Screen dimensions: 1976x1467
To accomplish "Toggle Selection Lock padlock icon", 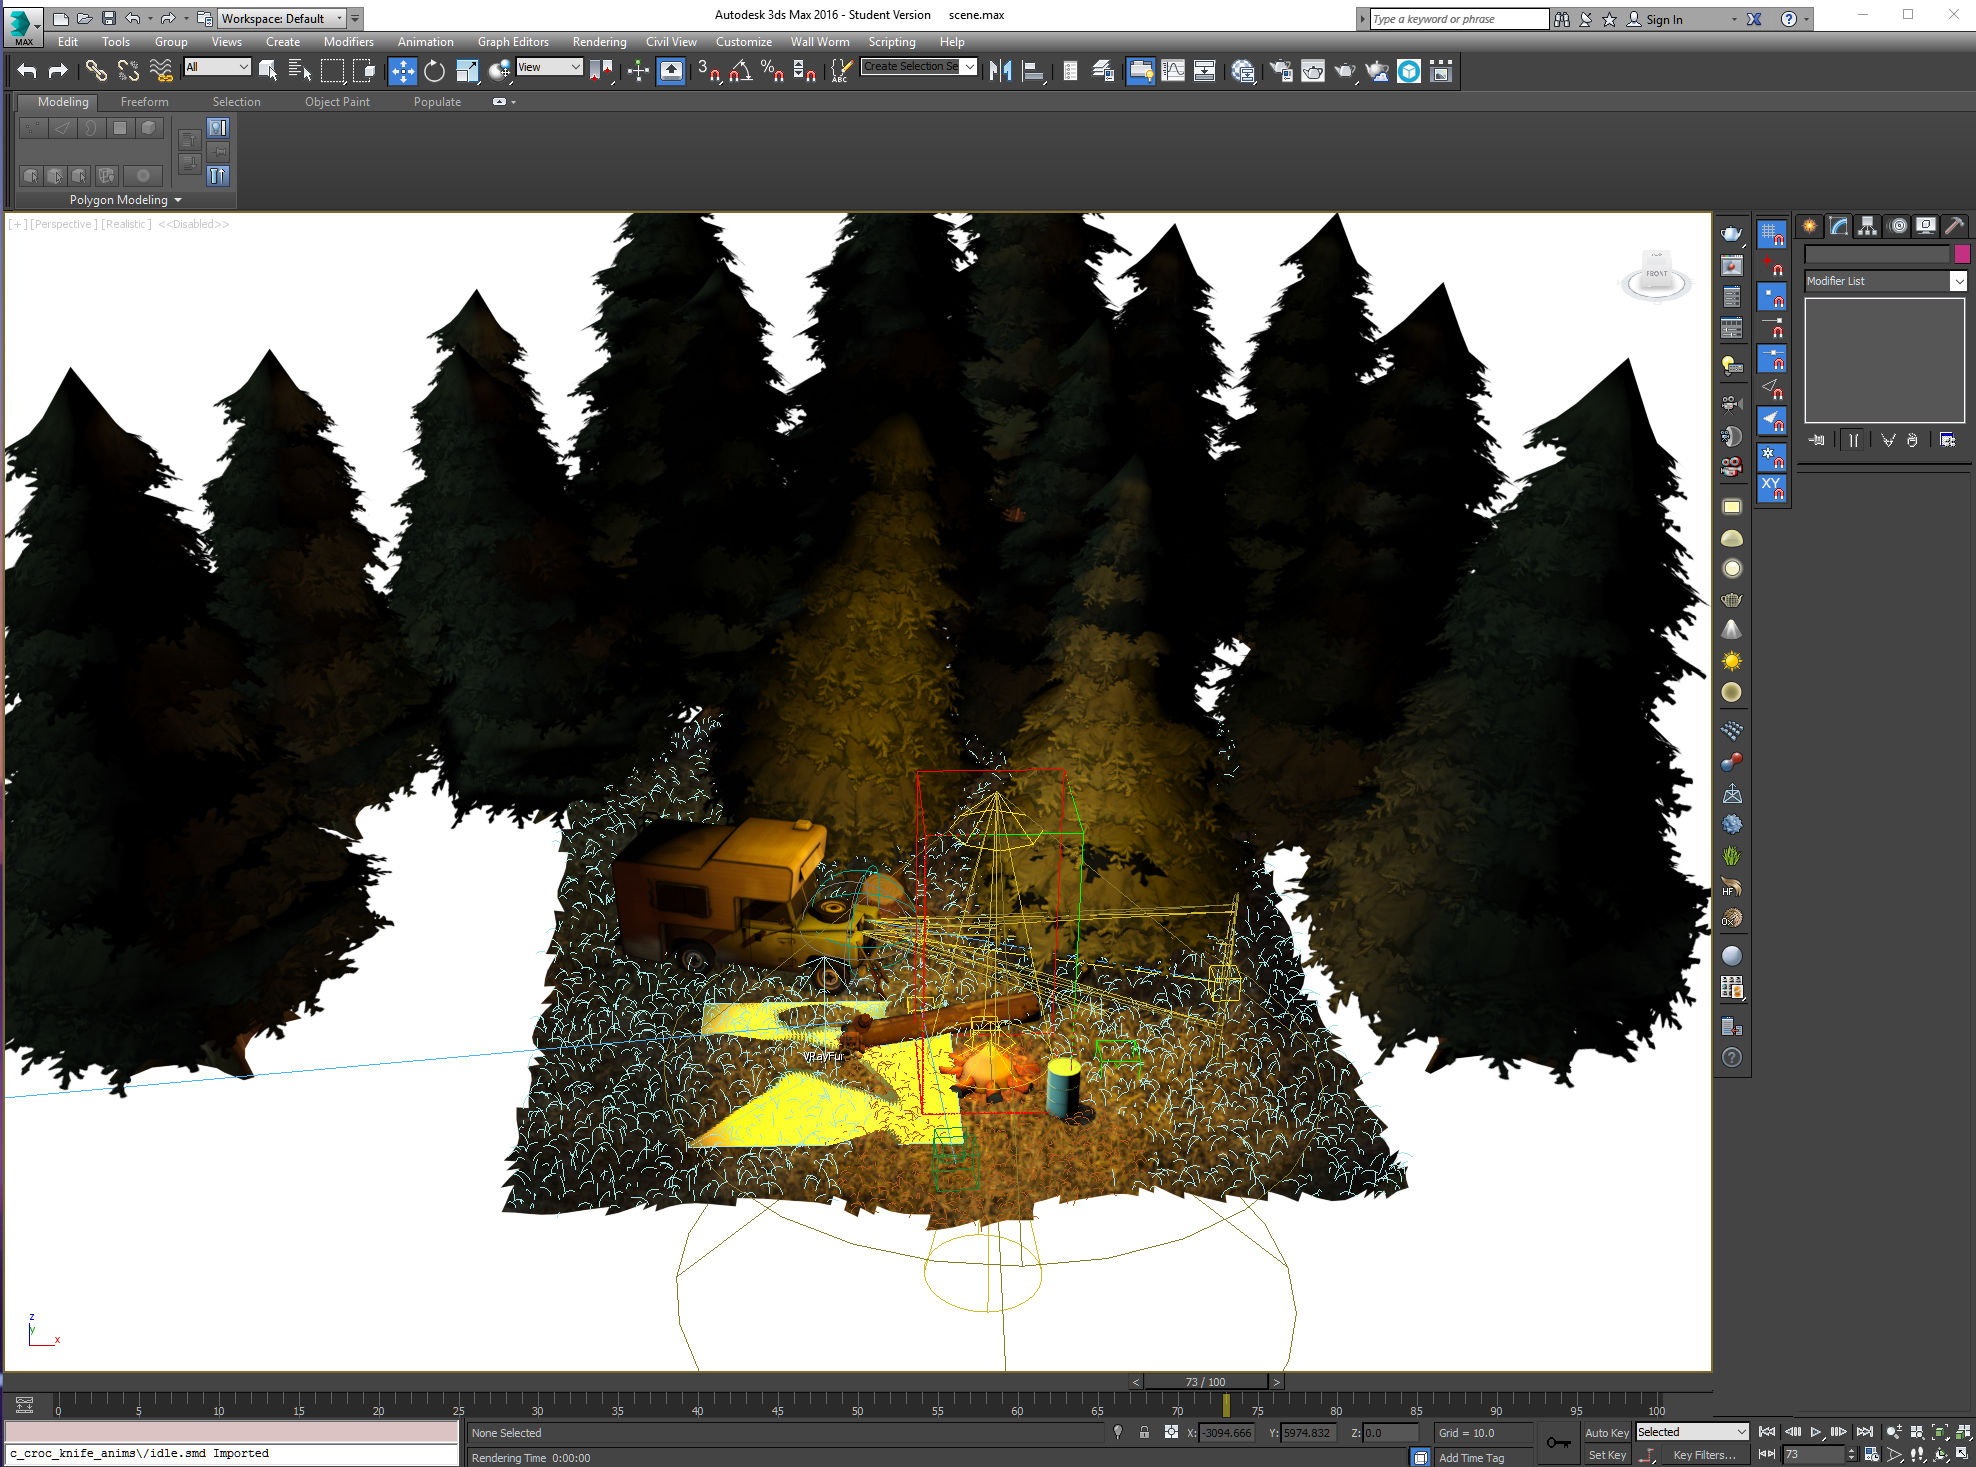I will [1144, 1433].
